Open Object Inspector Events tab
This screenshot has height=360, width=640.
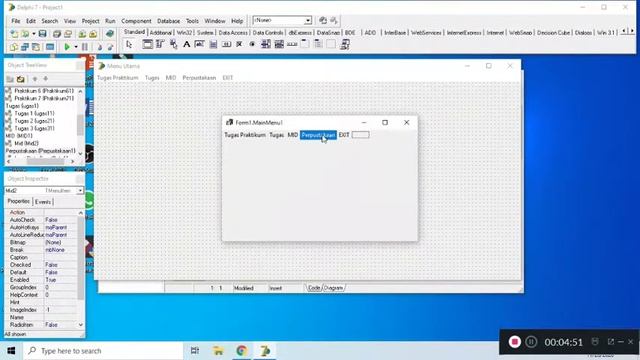(x=42, y=202)
